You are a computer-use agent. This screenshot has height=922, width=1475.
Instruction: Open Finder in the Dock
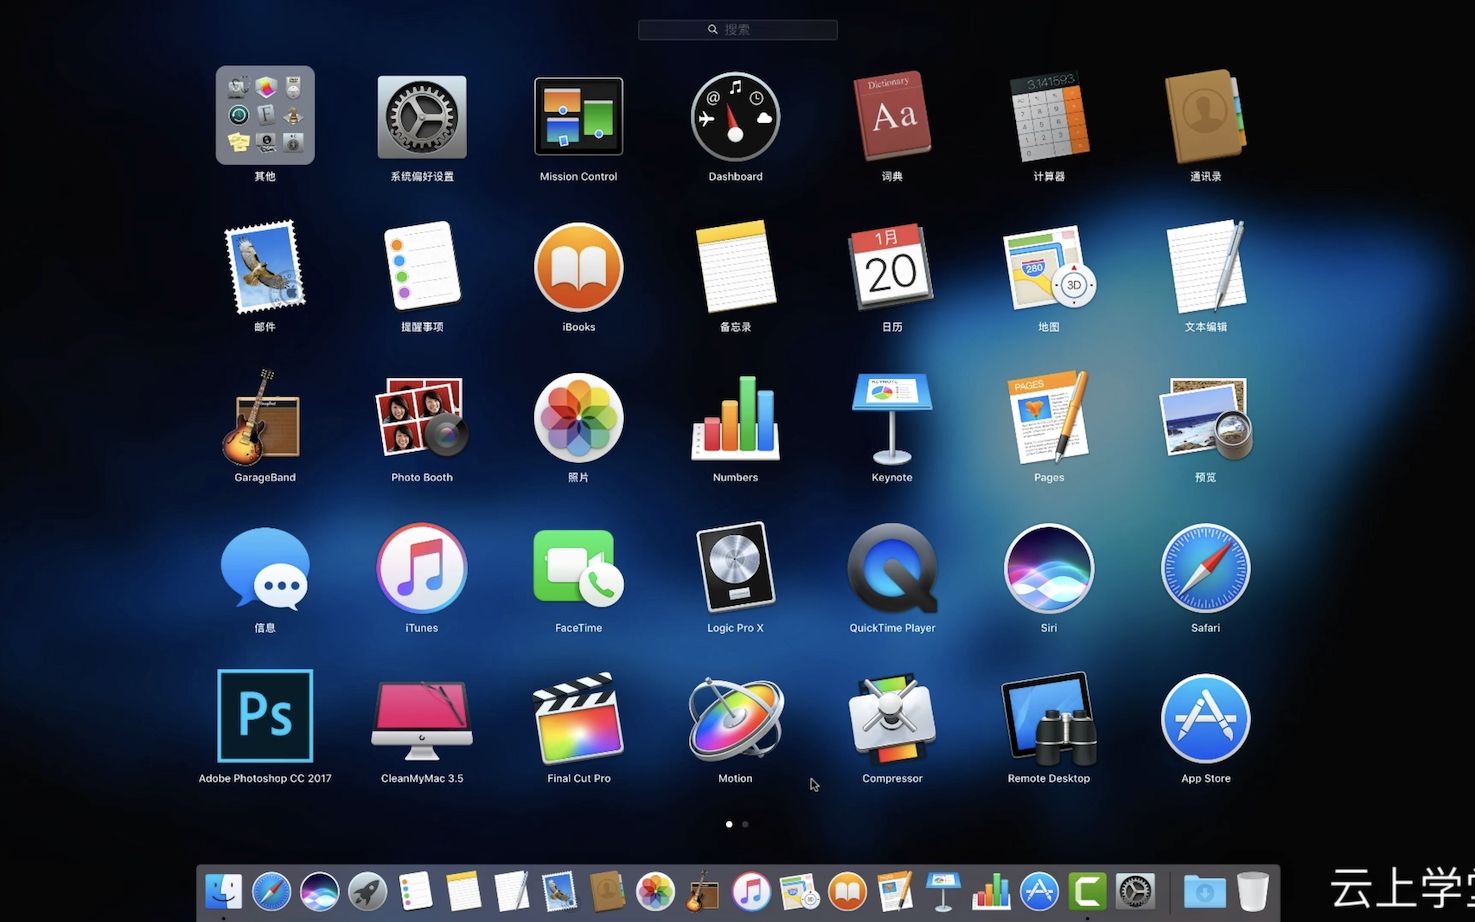[223, 891]
